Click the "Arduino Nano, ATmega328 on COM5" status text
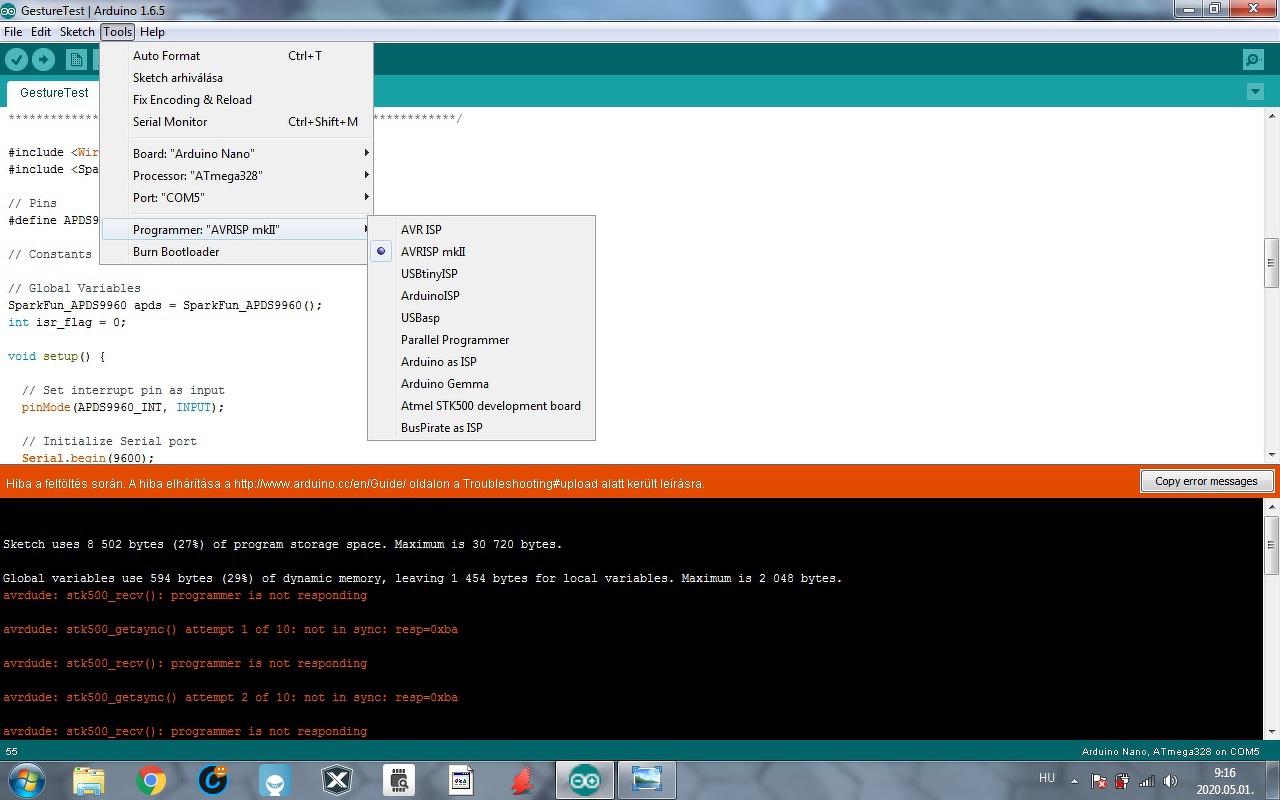Viewport: 1280px width, 800px height. tap(1170, 751)
